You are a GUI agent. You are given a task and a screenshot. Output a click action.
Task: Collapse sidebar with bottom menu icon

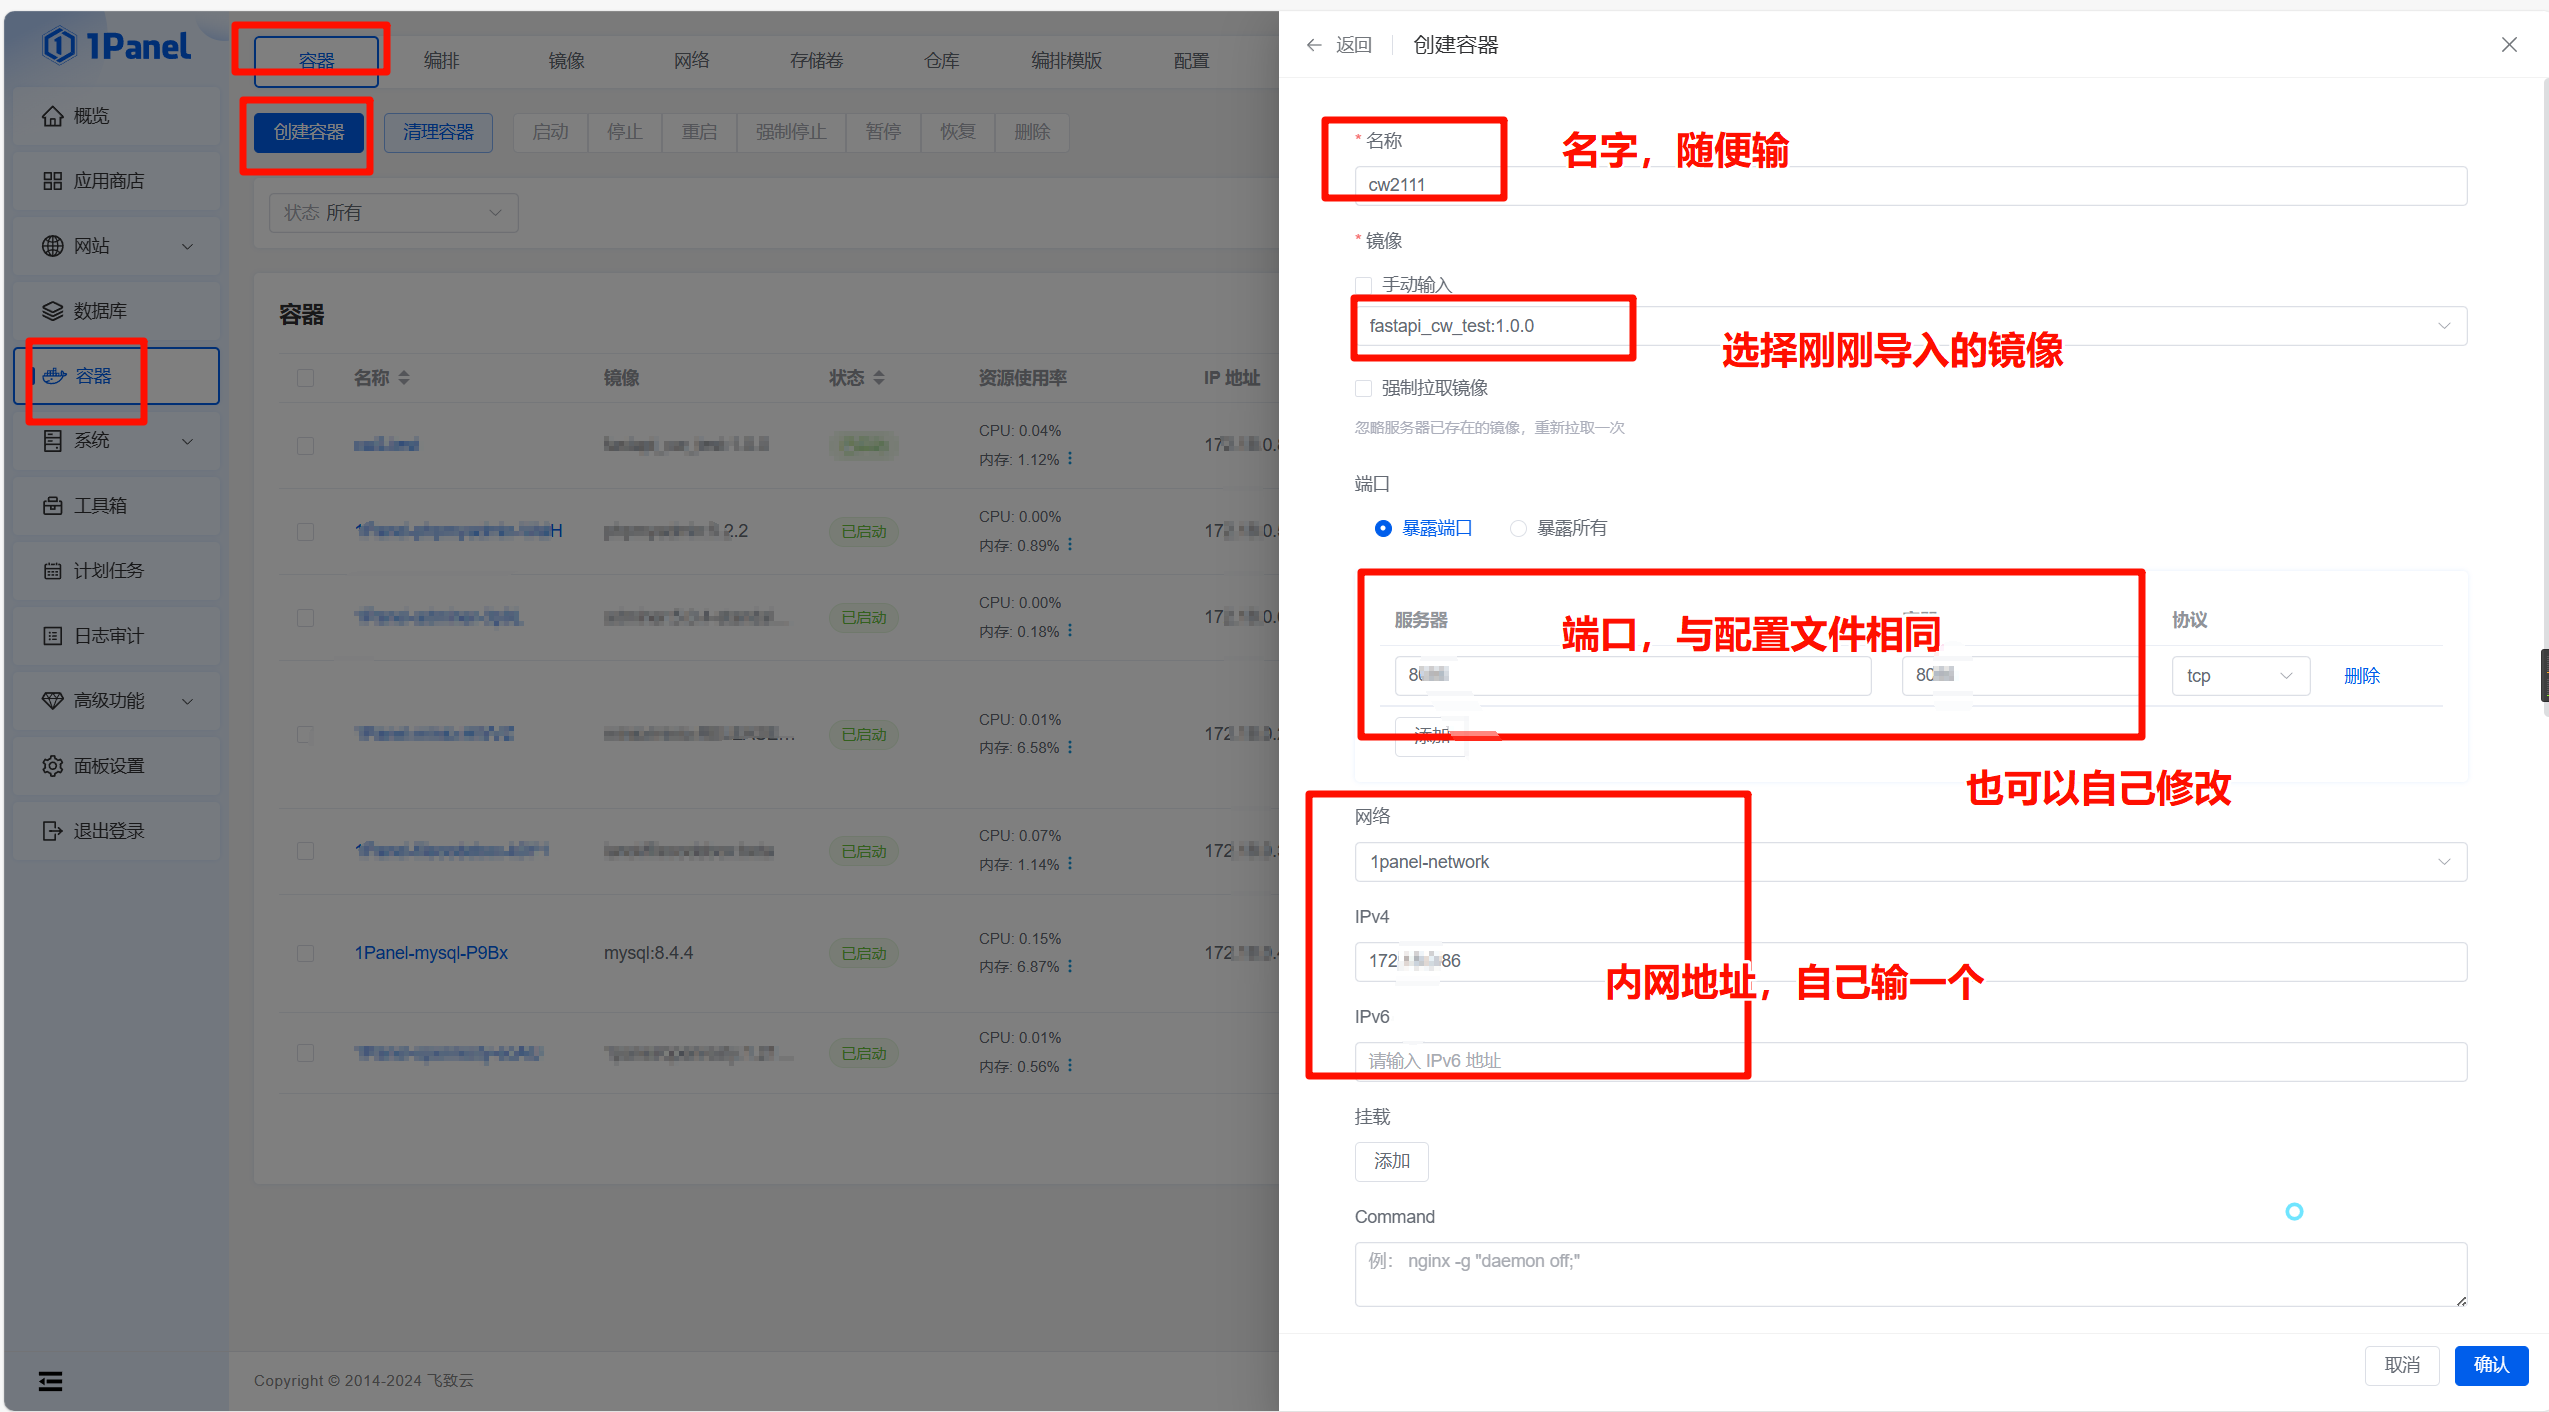[x=50, y=1381]
